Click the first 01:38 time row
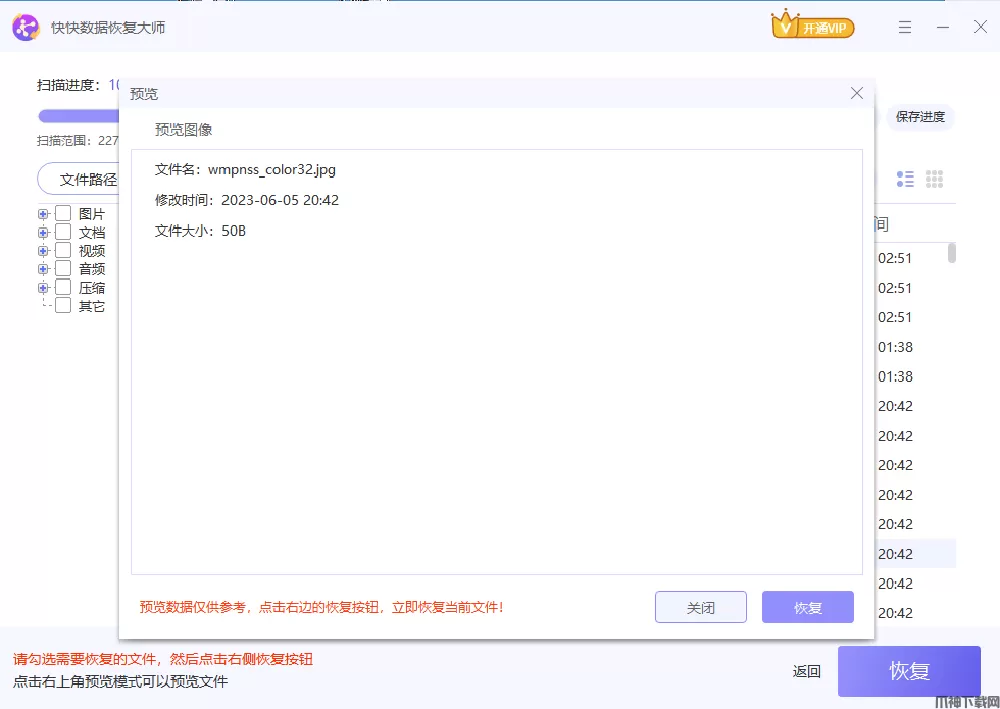This screenshot has height=709, width=1000. [x=895, y=347]
